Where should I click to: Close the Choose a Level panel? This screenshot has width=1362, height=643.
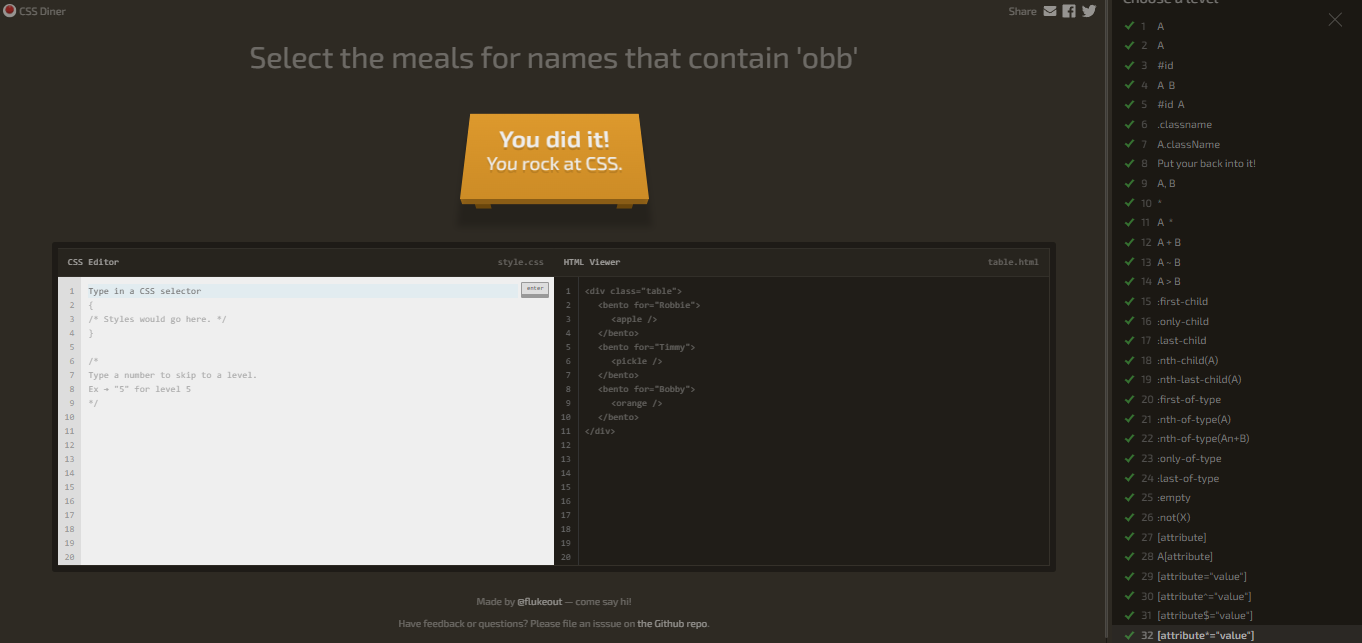[1335, 19]
